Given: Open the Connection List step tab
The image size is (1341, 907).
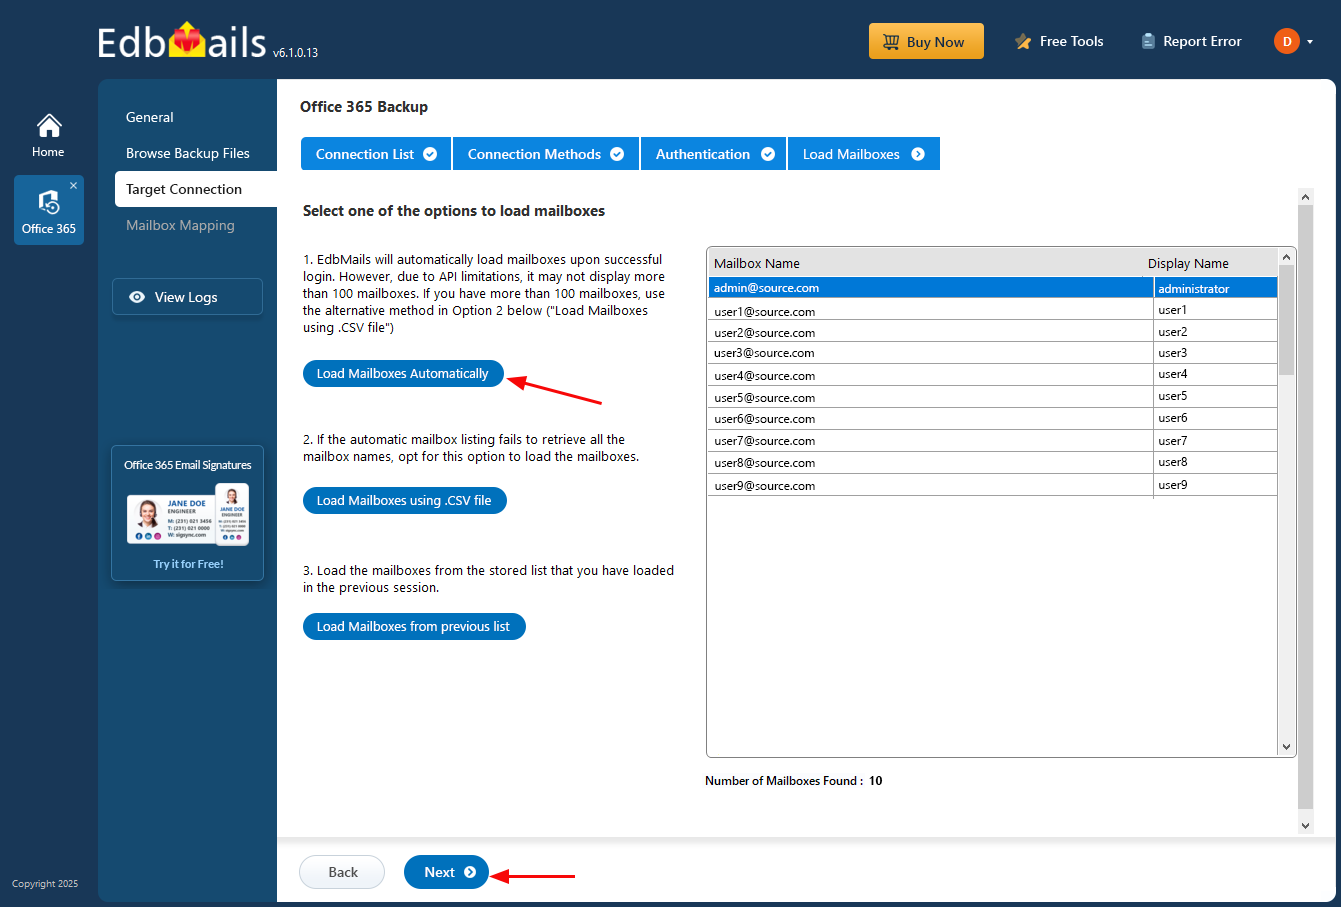Looking at the screenshot, I should point(376,154).
